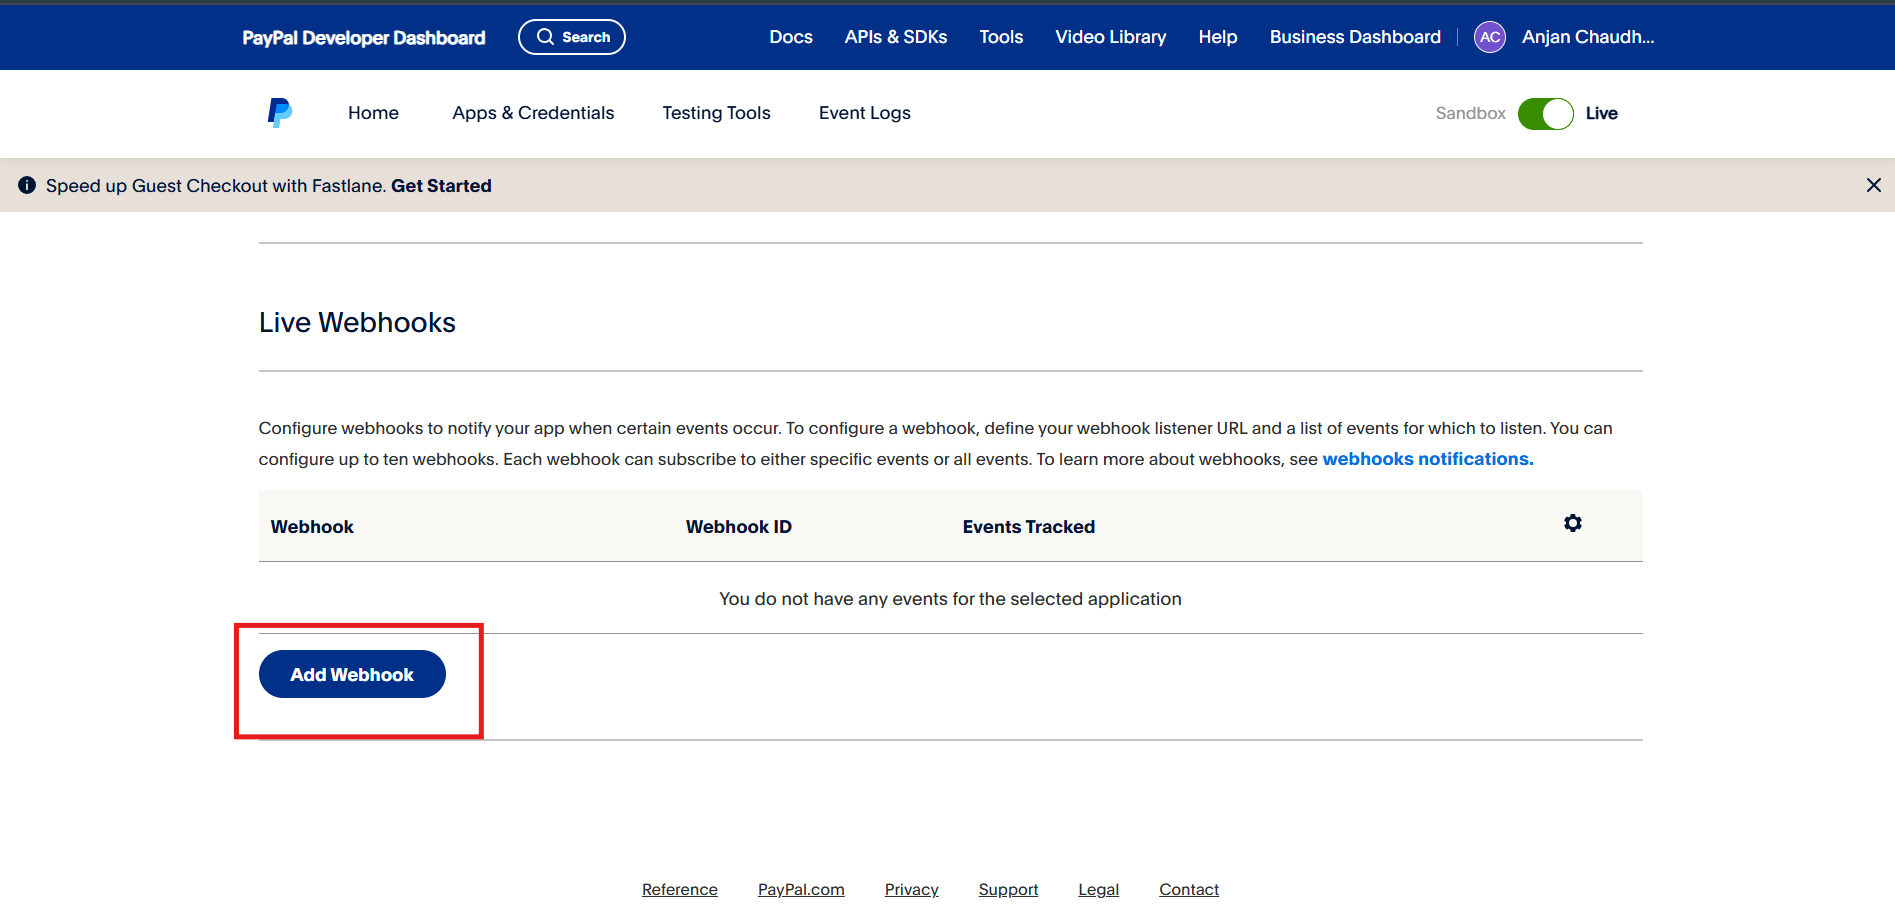Open the Search box in header

click(572, 37)
